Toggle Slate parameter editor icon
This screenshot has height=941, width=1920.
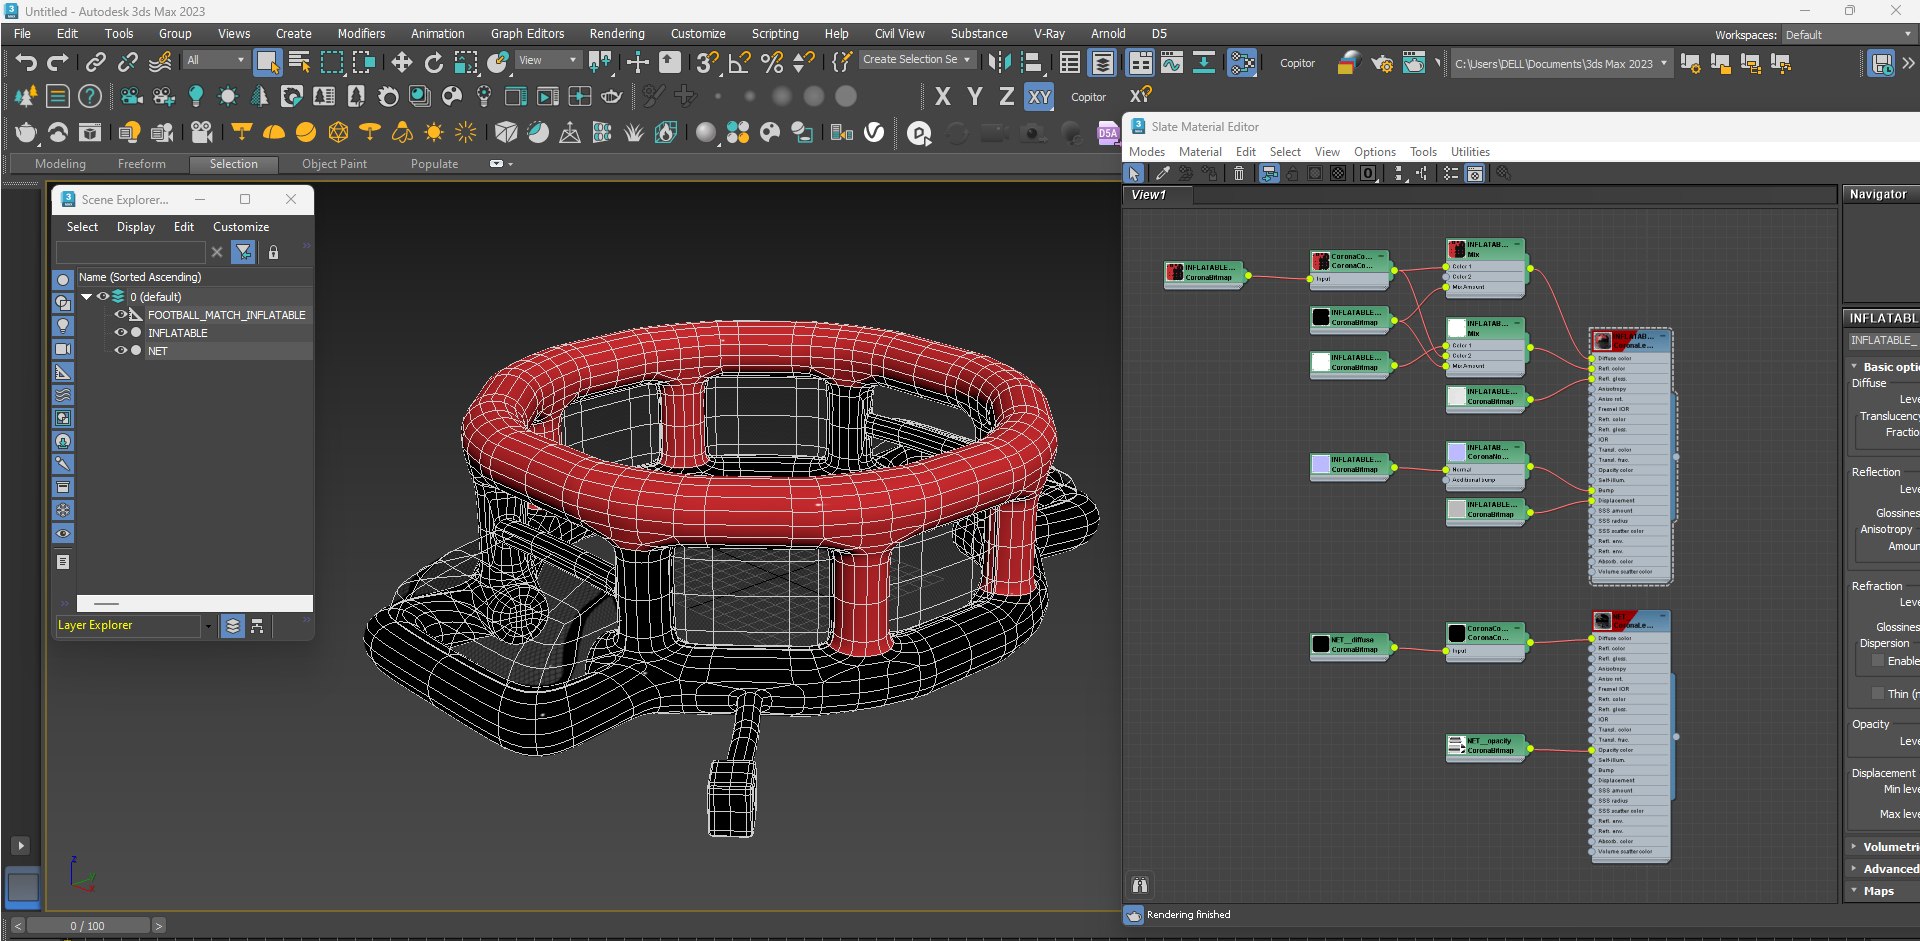click(1475, 174)
